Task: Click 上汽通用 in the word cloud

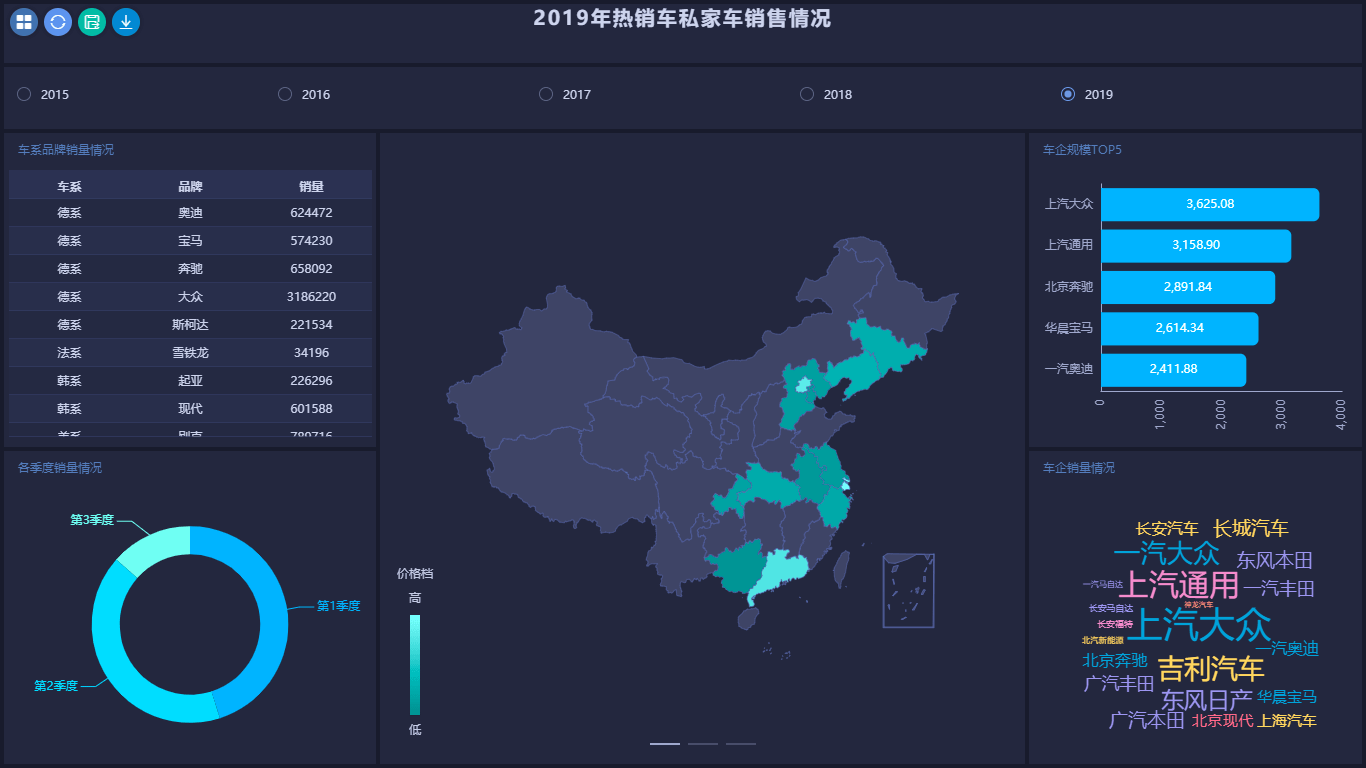Action: pos(1185,585)
